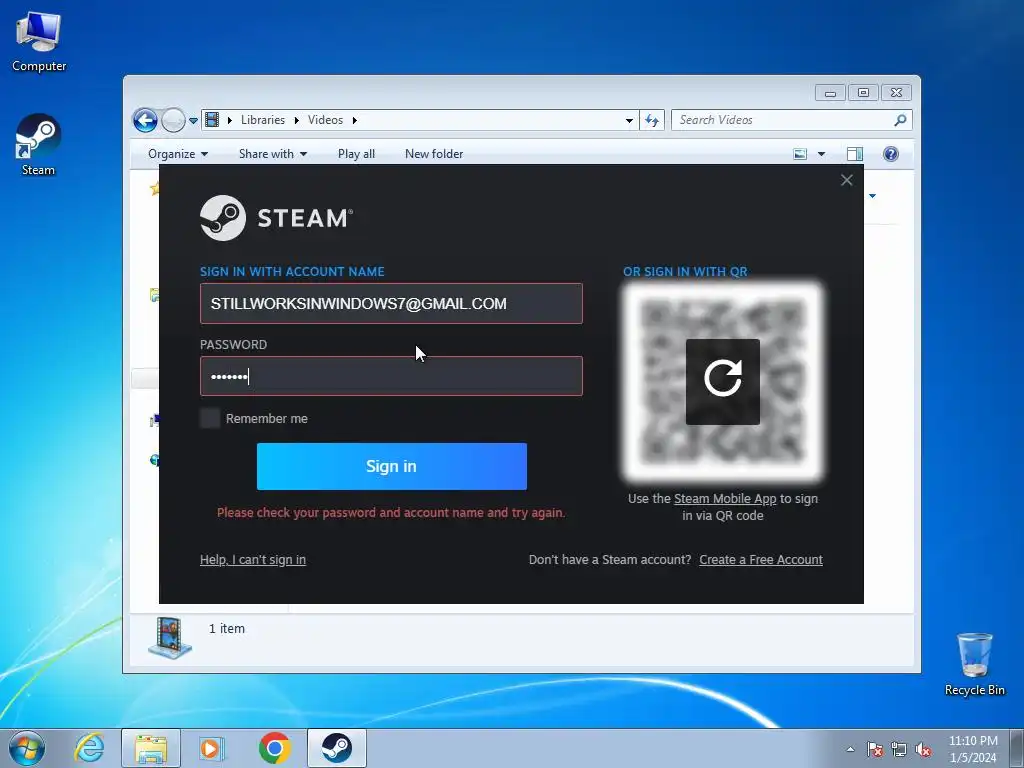
Task: Toggle the Explorer preview pane
Action: point(854,154)
